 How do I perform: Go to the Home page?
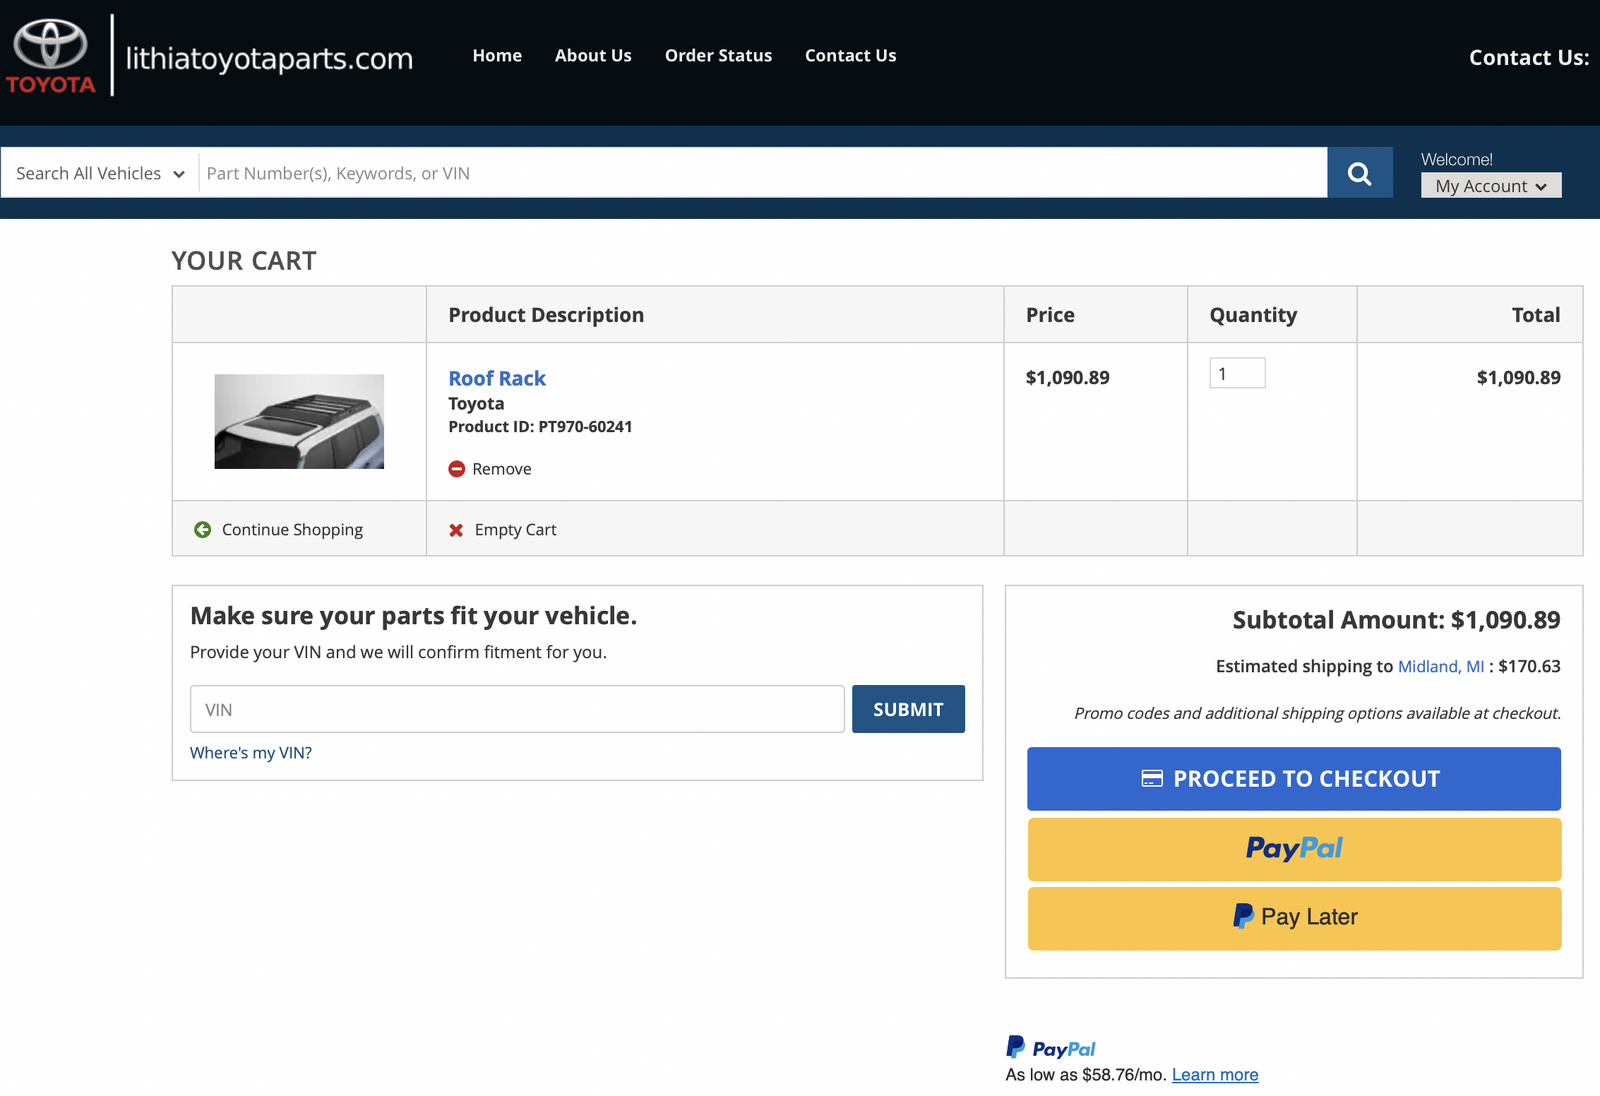click(497, 56)
